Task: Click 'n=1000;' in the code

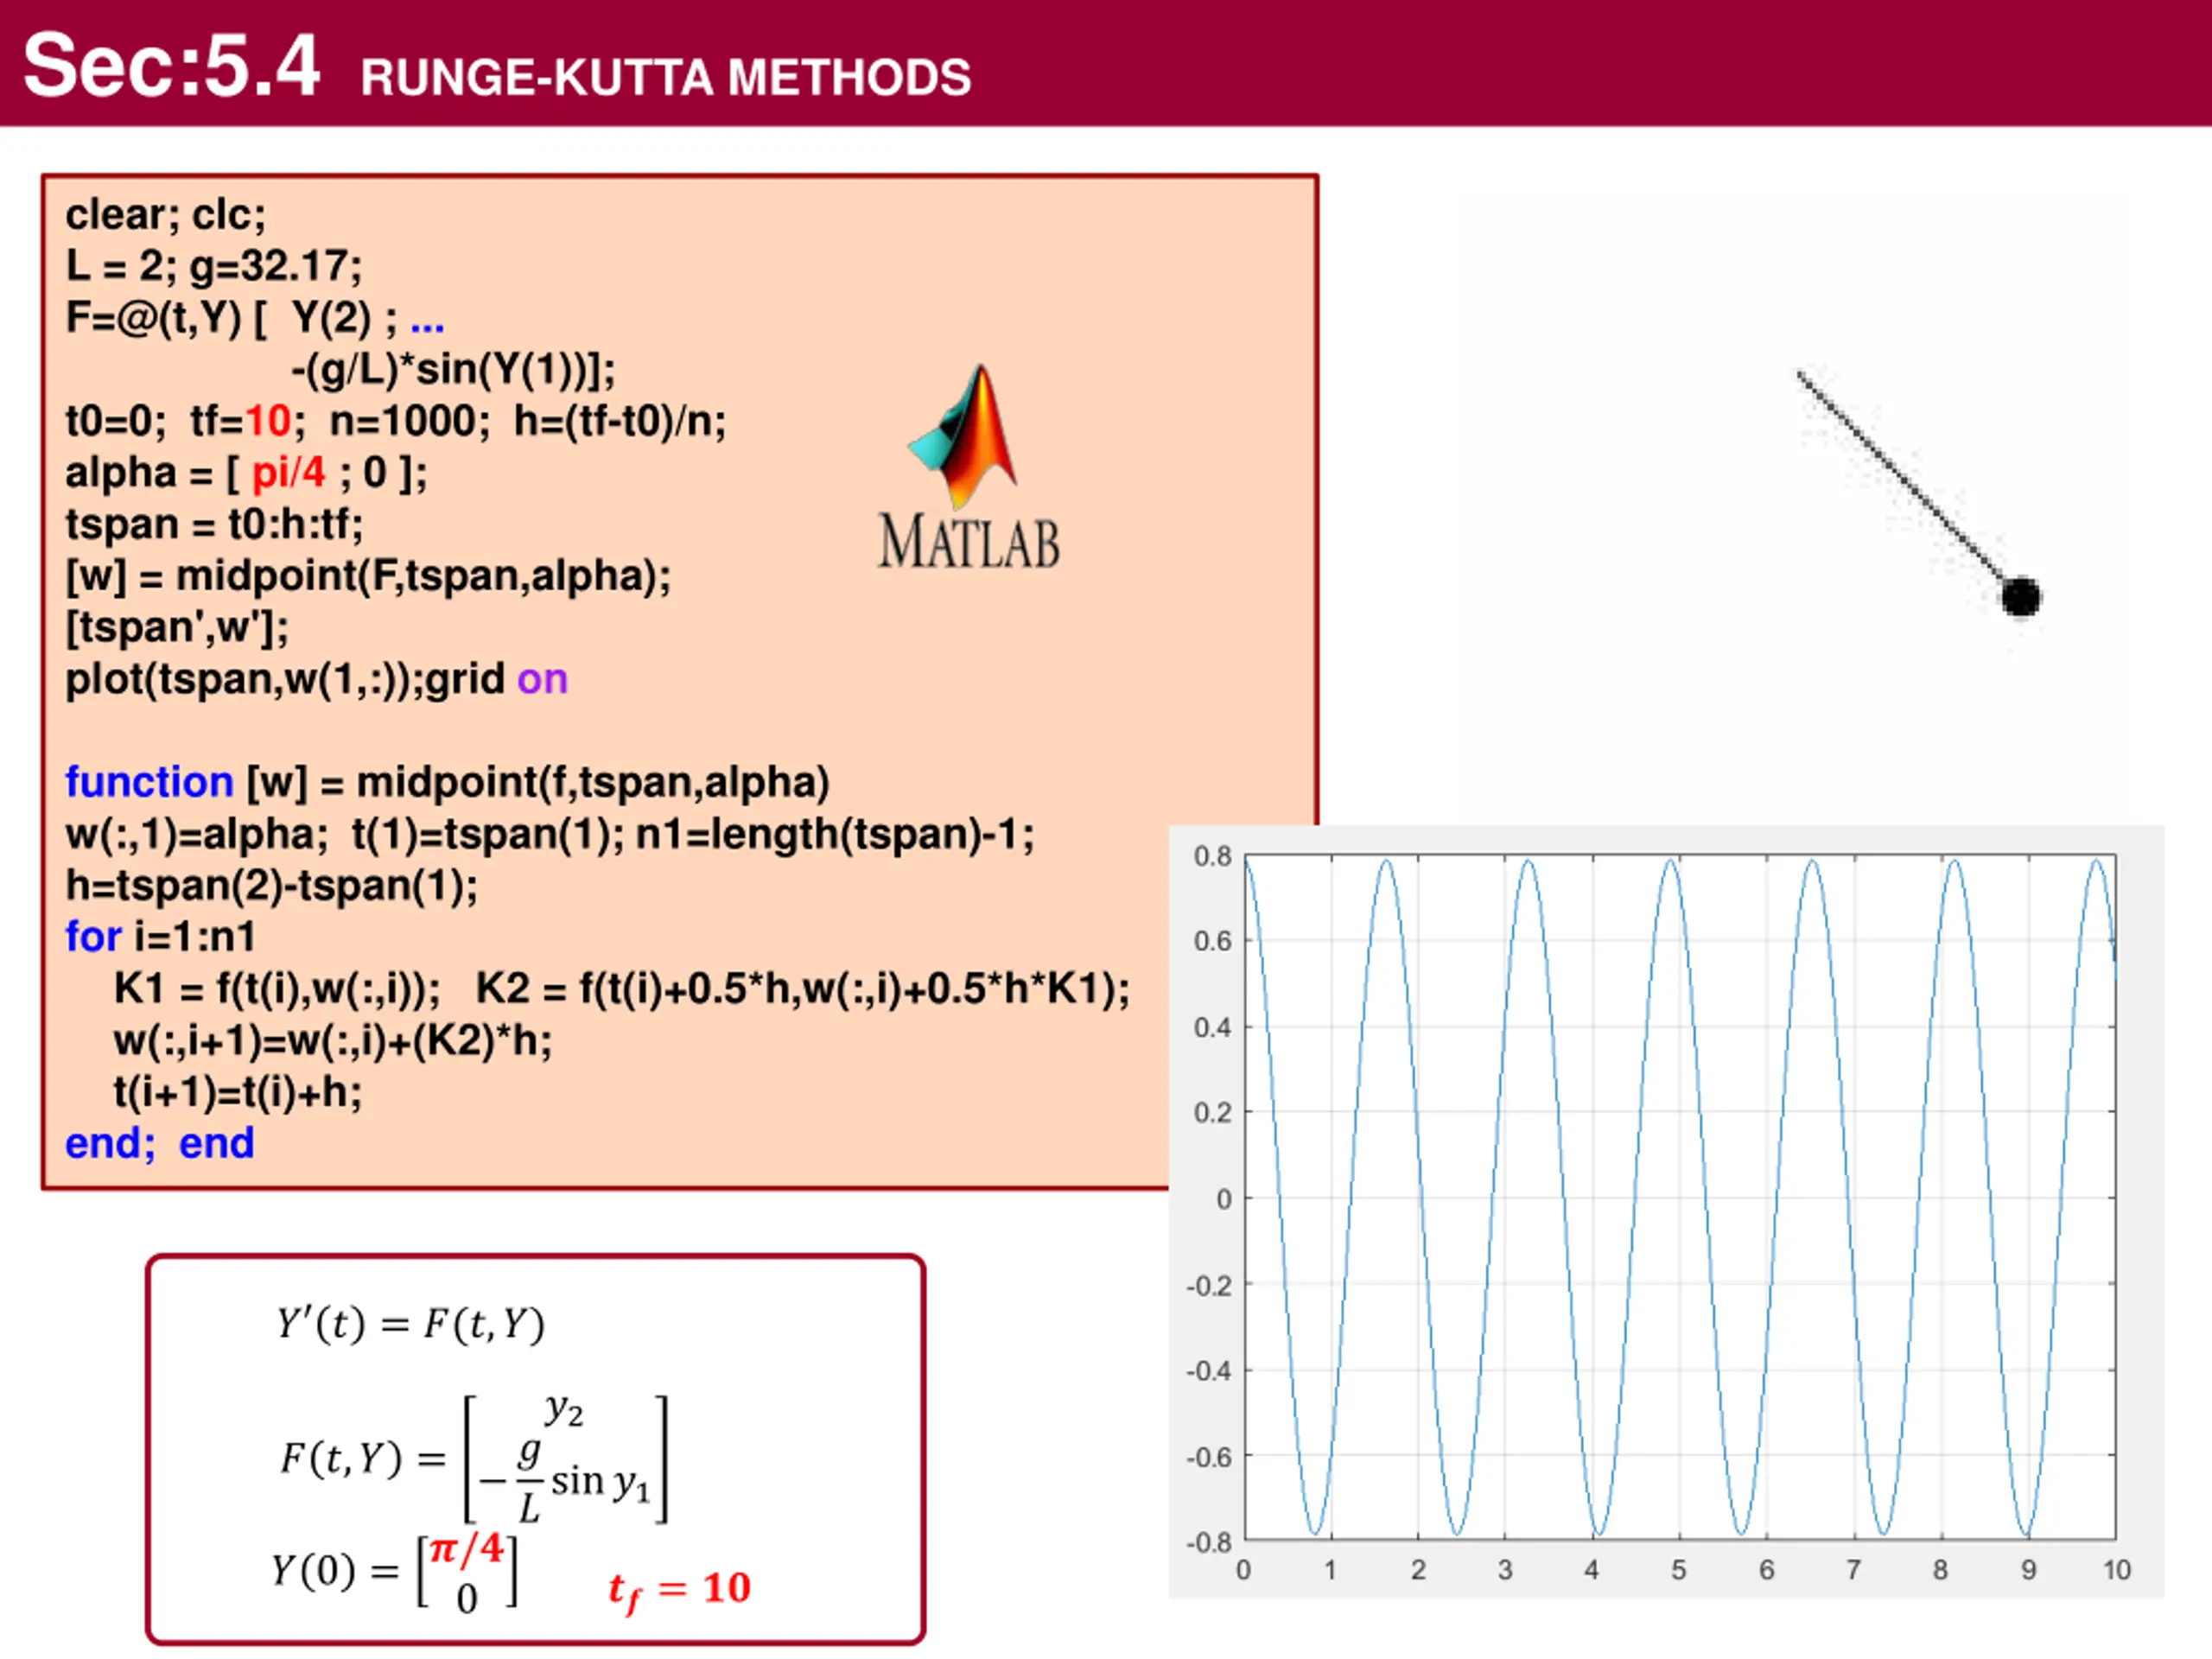Action: click(410, 421)
